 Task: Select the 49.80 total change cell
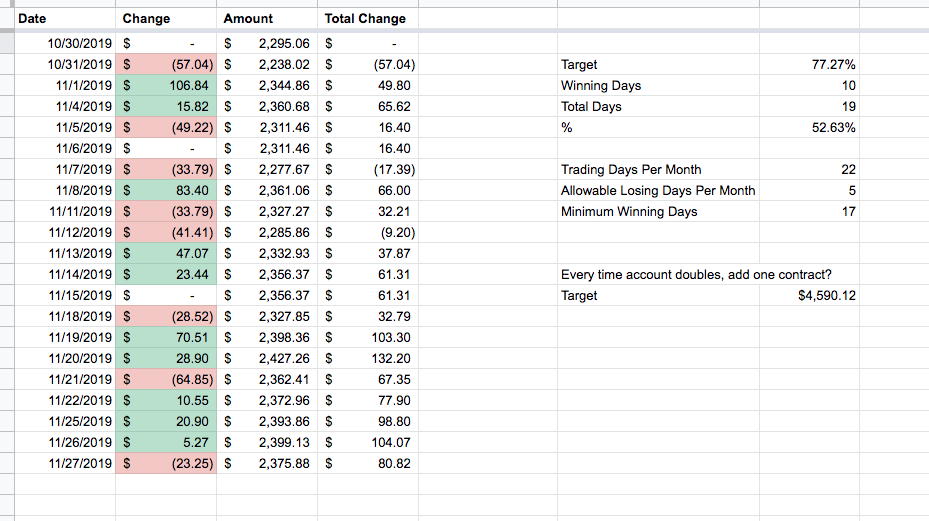pos(368,85)
